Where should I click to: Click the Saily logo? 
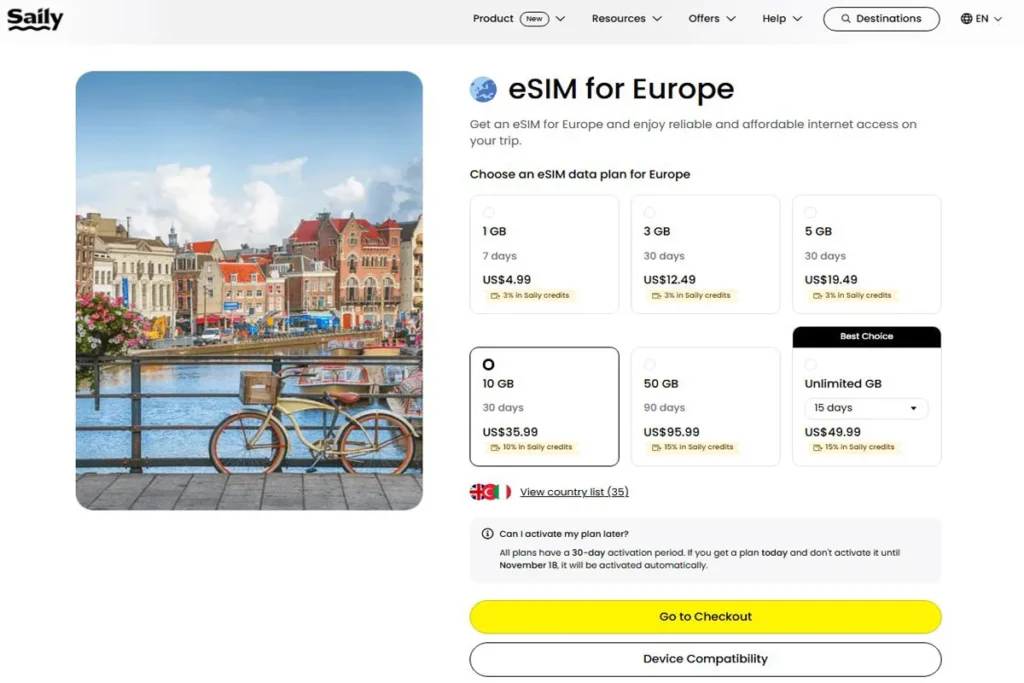(x=35, y=18)
